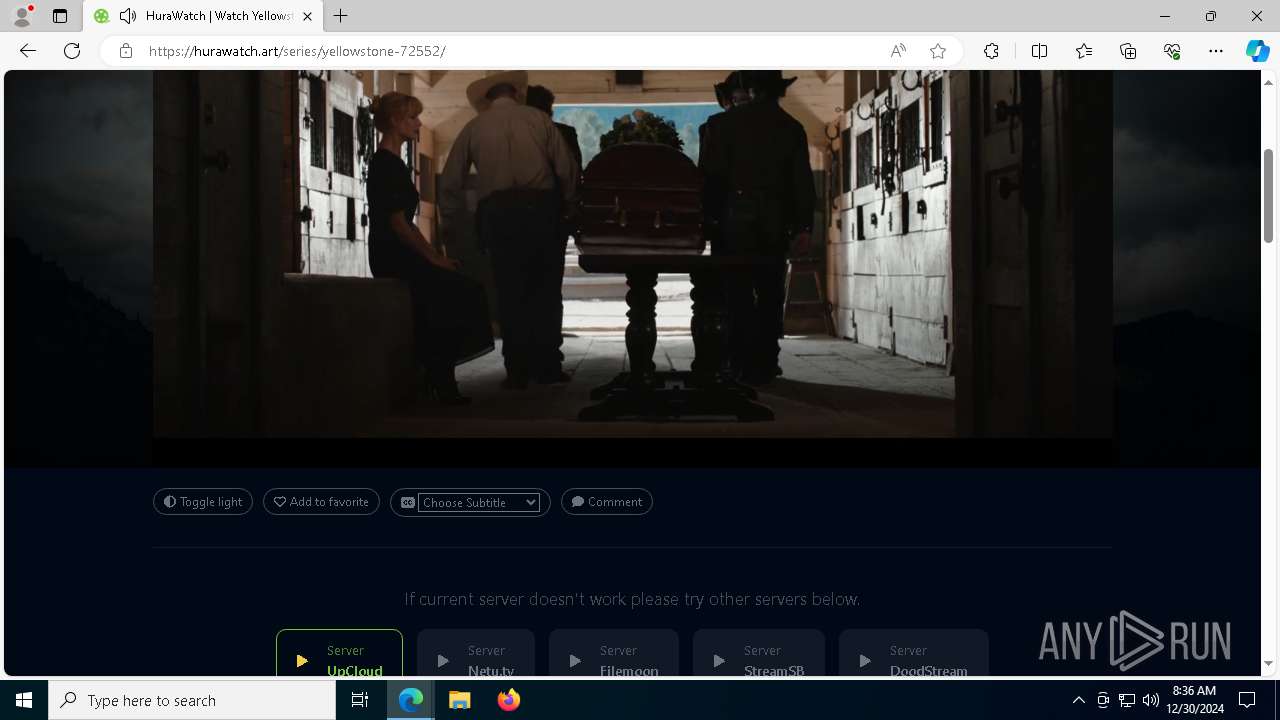
Task: Open Task View on taskbar
Action: coord(360,700)
